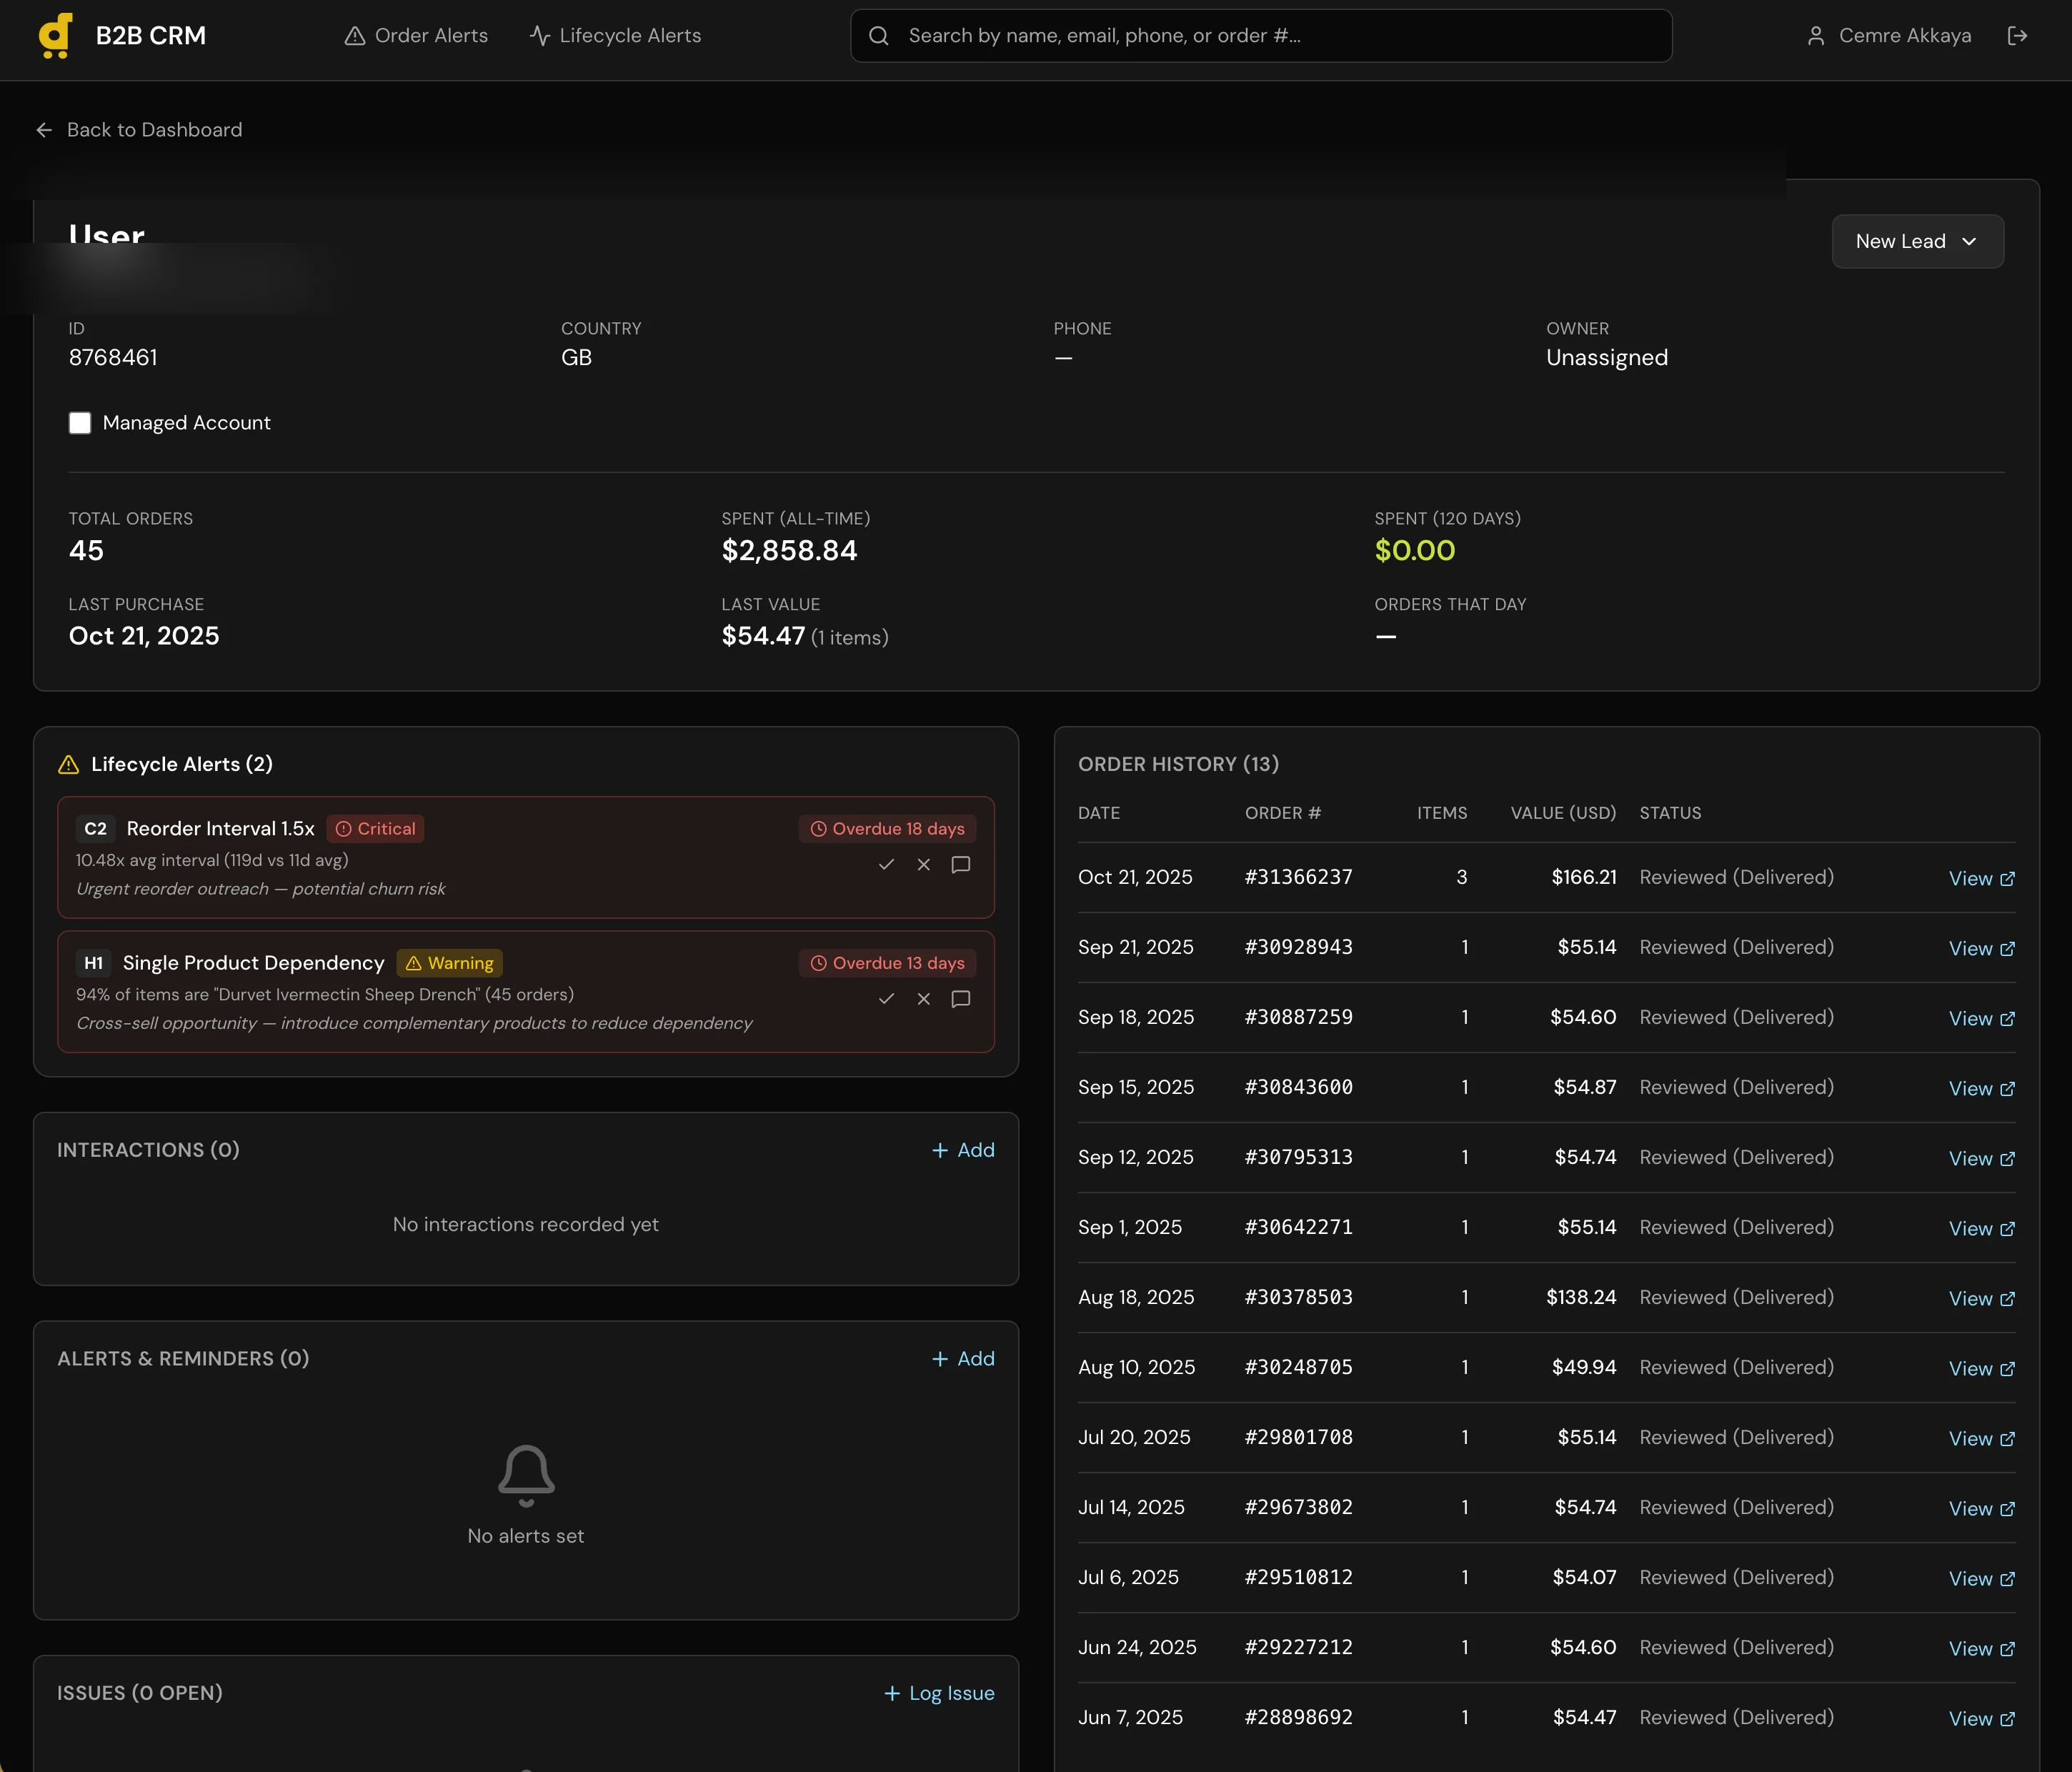Enable the Managed Account checkbox
Screen dimensions: 2072x1772
80,423
